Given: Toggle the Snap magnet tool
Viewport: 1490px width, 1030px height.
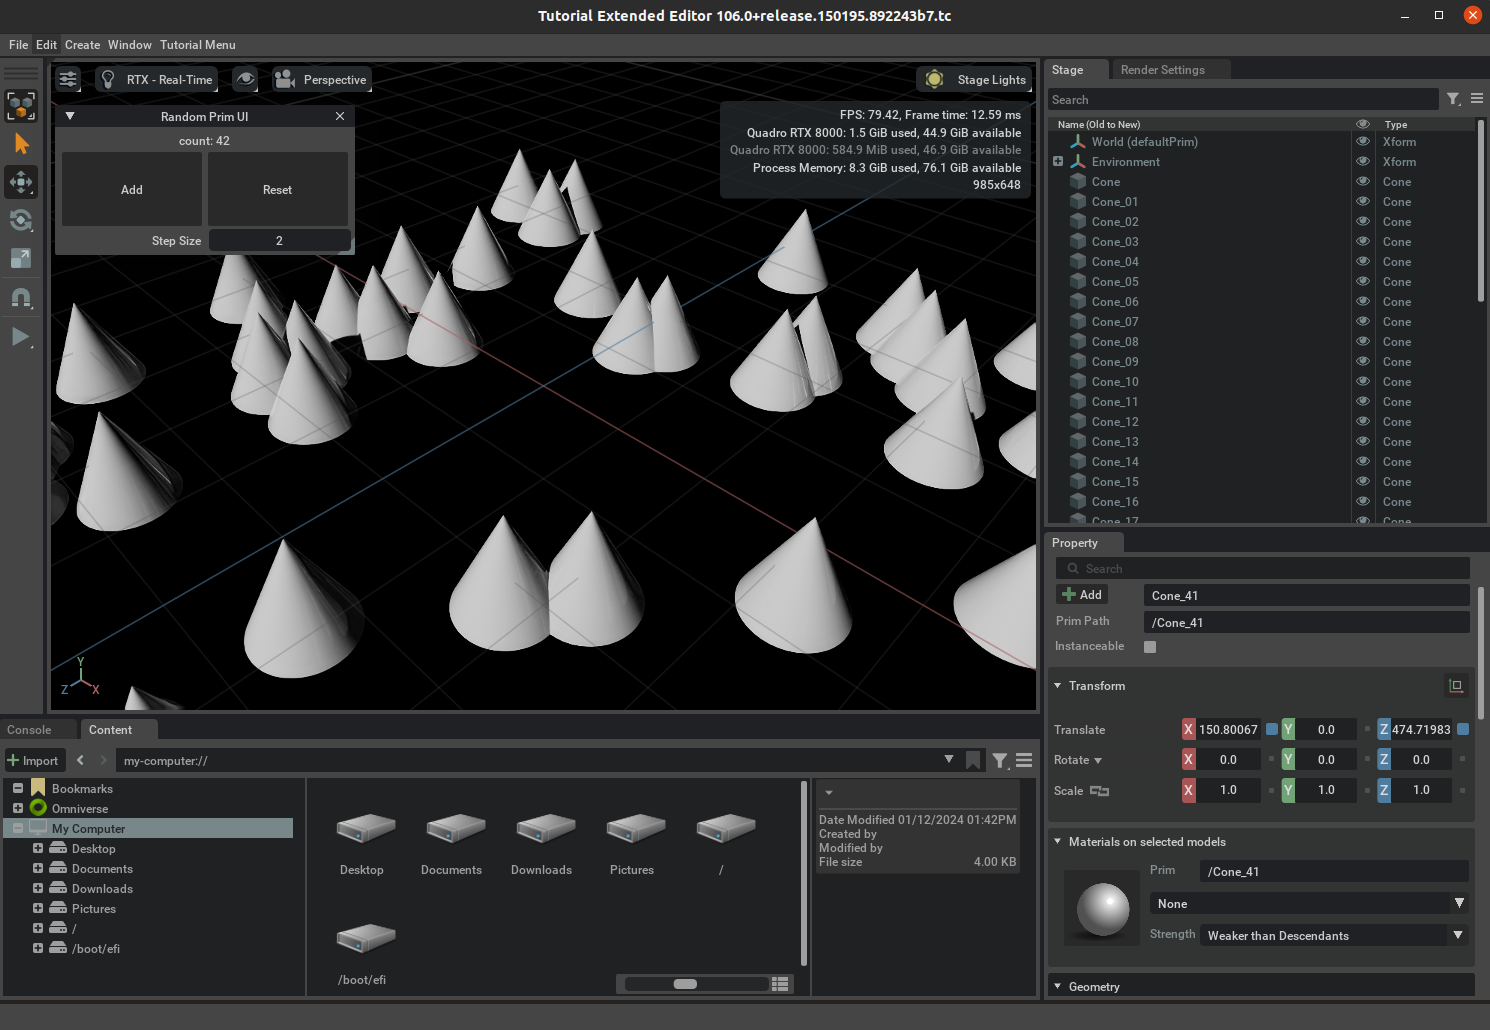Looking at the screenshot, I should pos(20,298).
